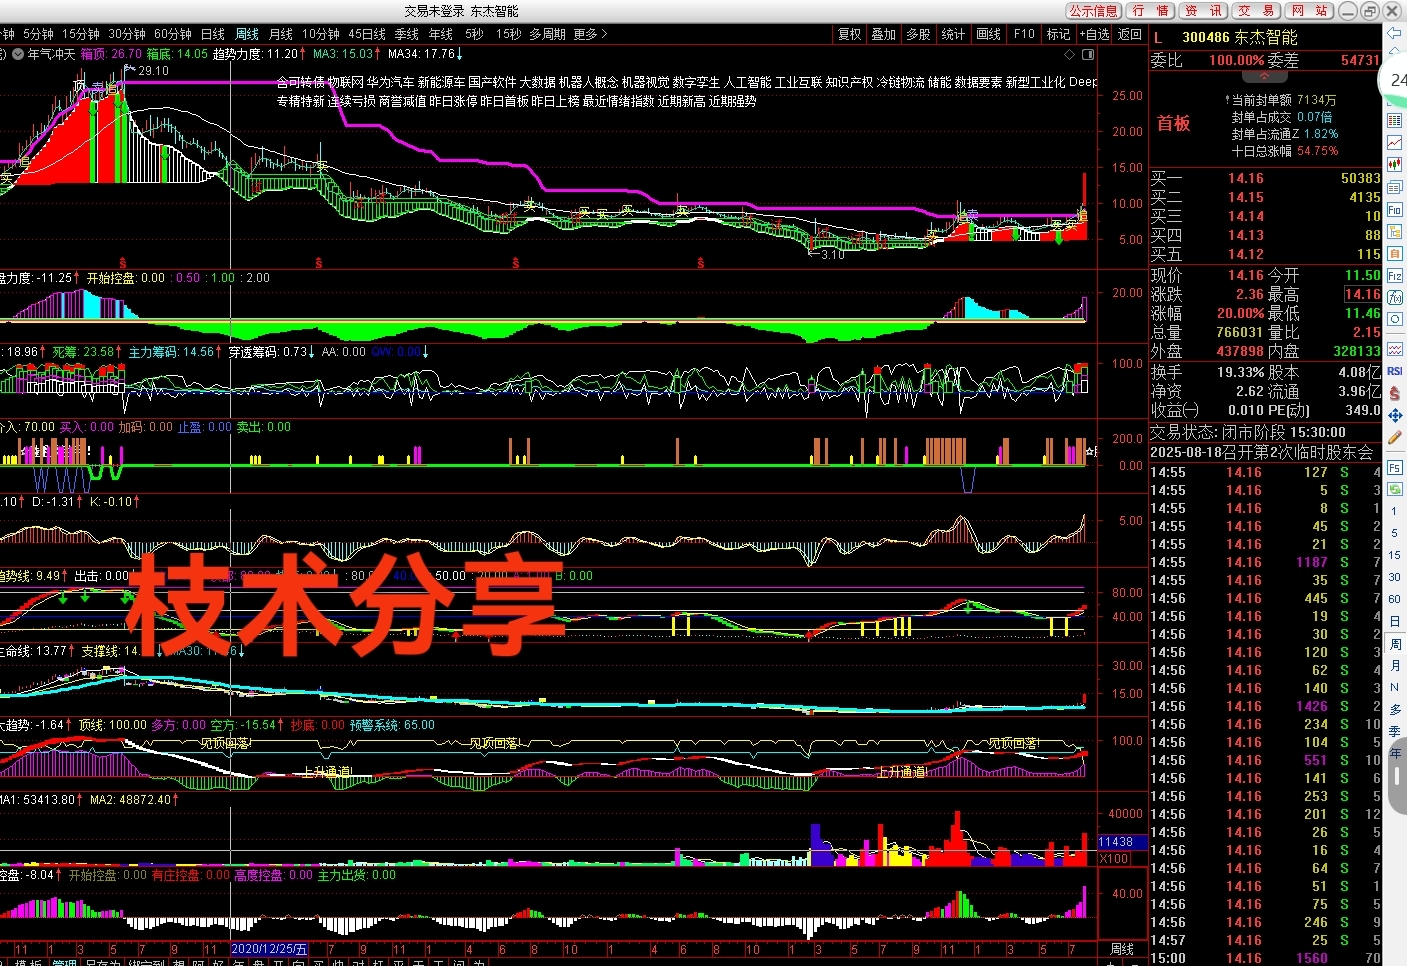Open the quote list grid icon
Viewport: 1407px width, 966px height.
[x=1394, y=121]
